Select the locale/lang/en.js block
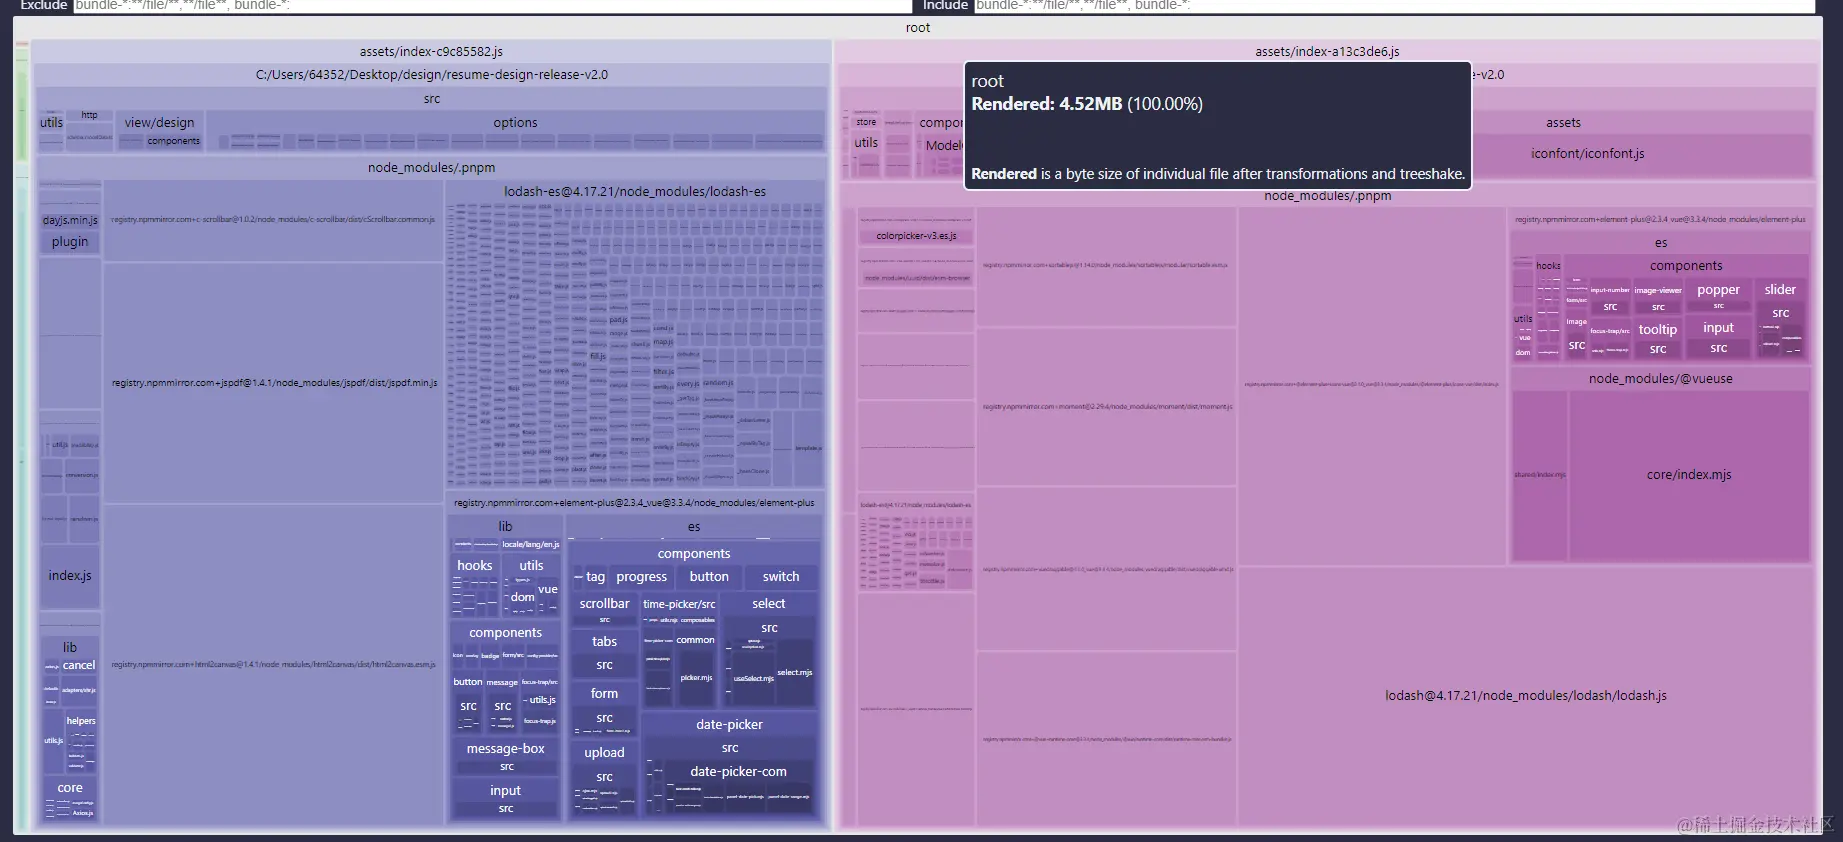 click(530, 545)
